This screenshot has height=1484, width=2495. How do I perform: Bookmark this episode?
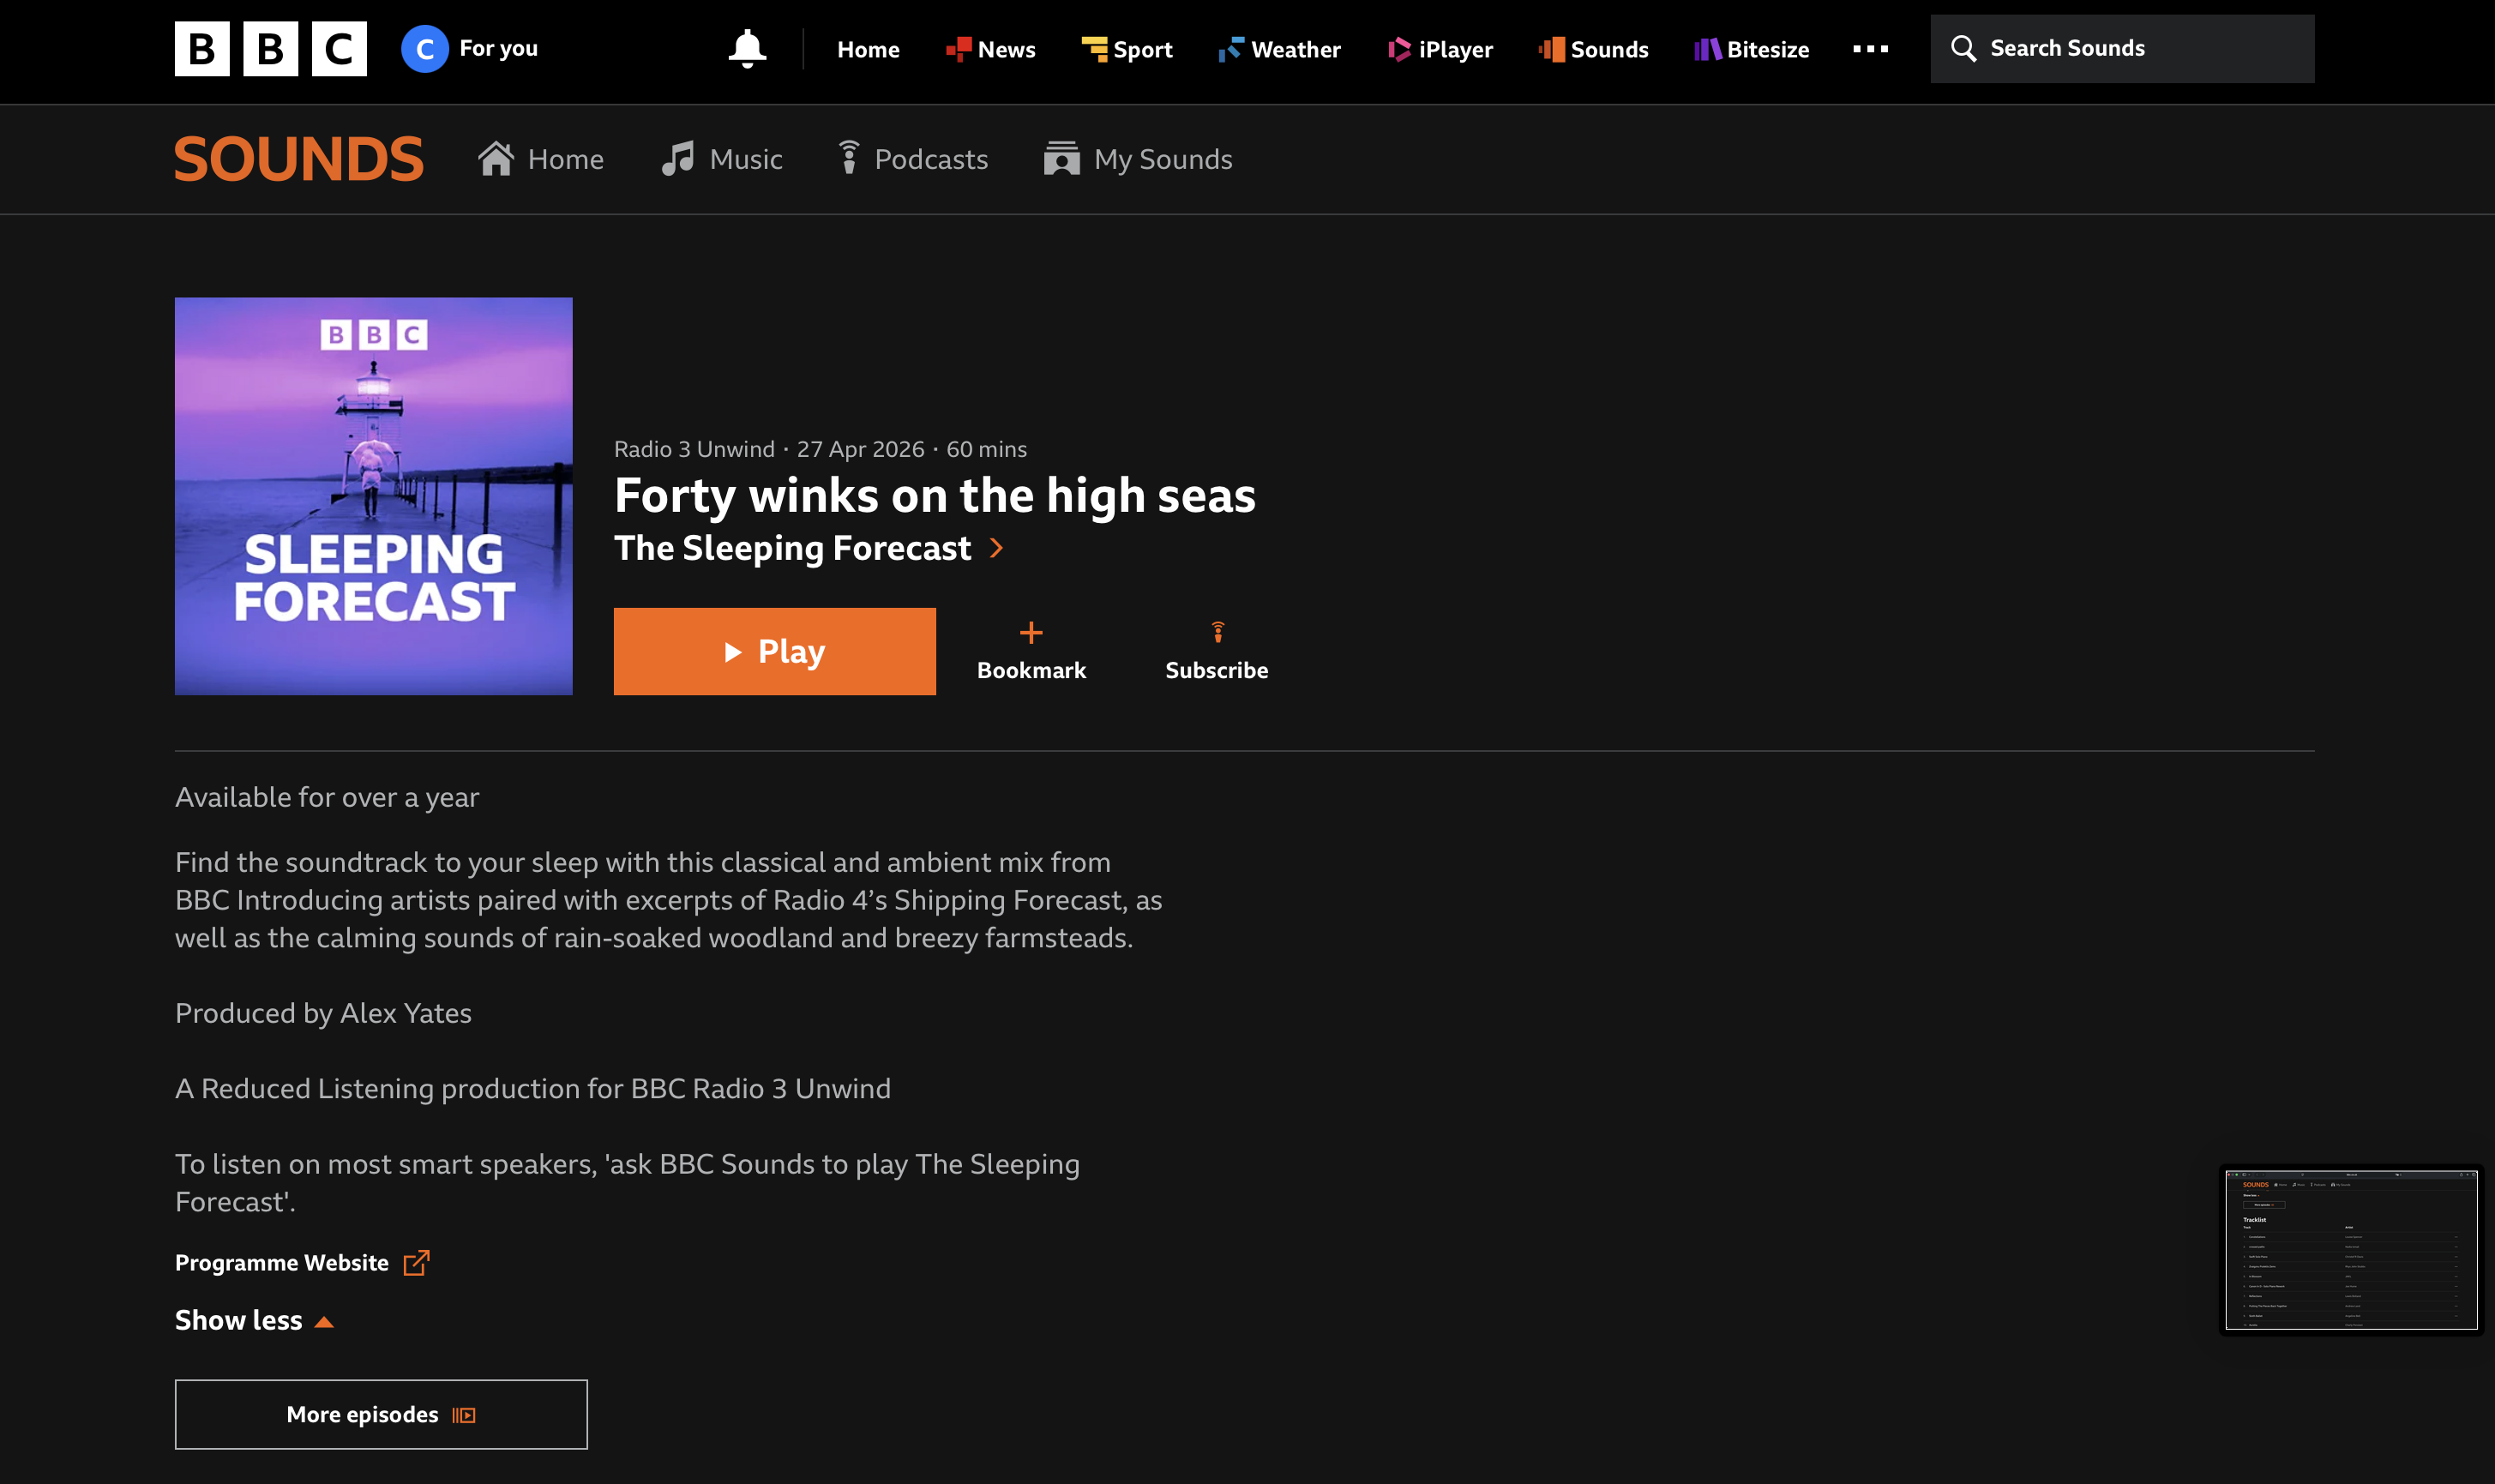point(1031,651)
